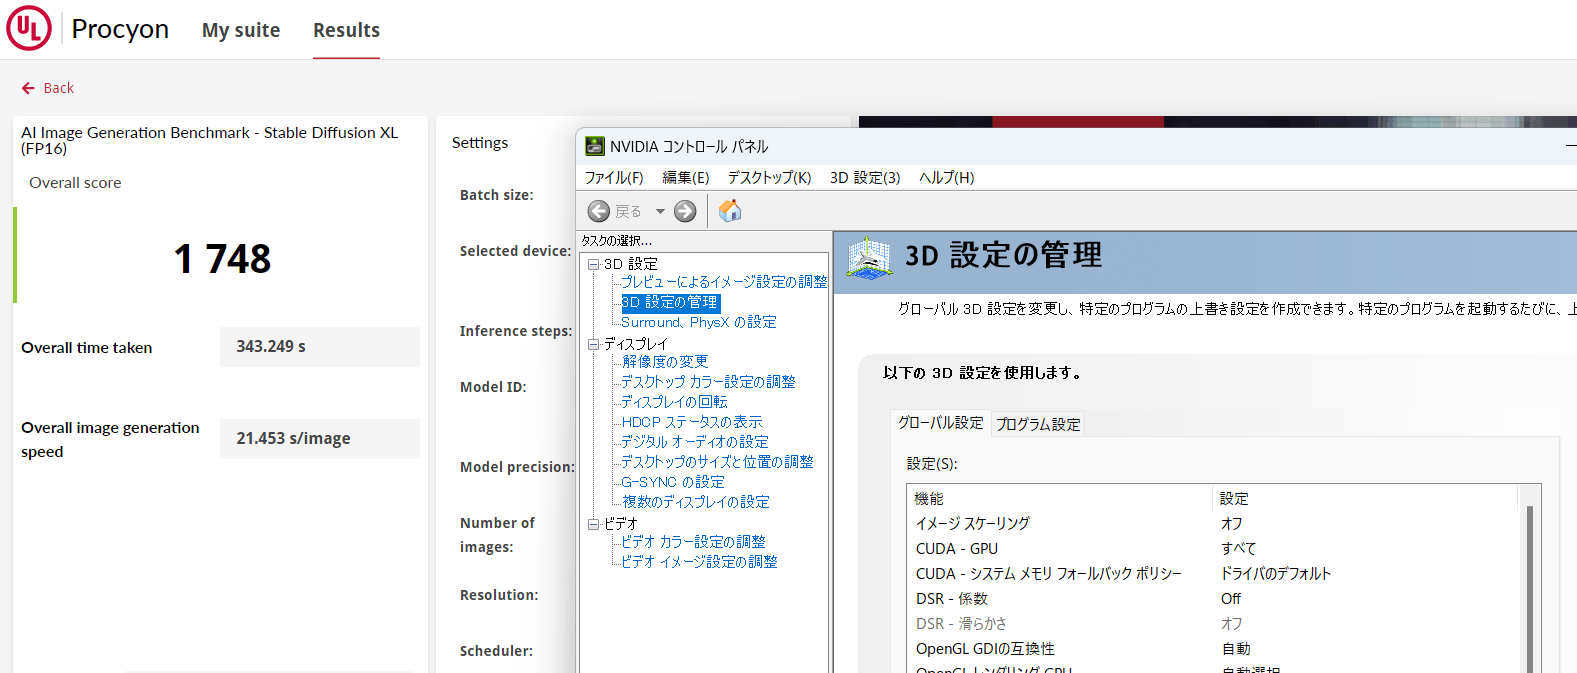Viewport: 1577px width, 673px height.
Task: Click the back arrow button in NVIDIA toolbar
Action: point(599,211)
